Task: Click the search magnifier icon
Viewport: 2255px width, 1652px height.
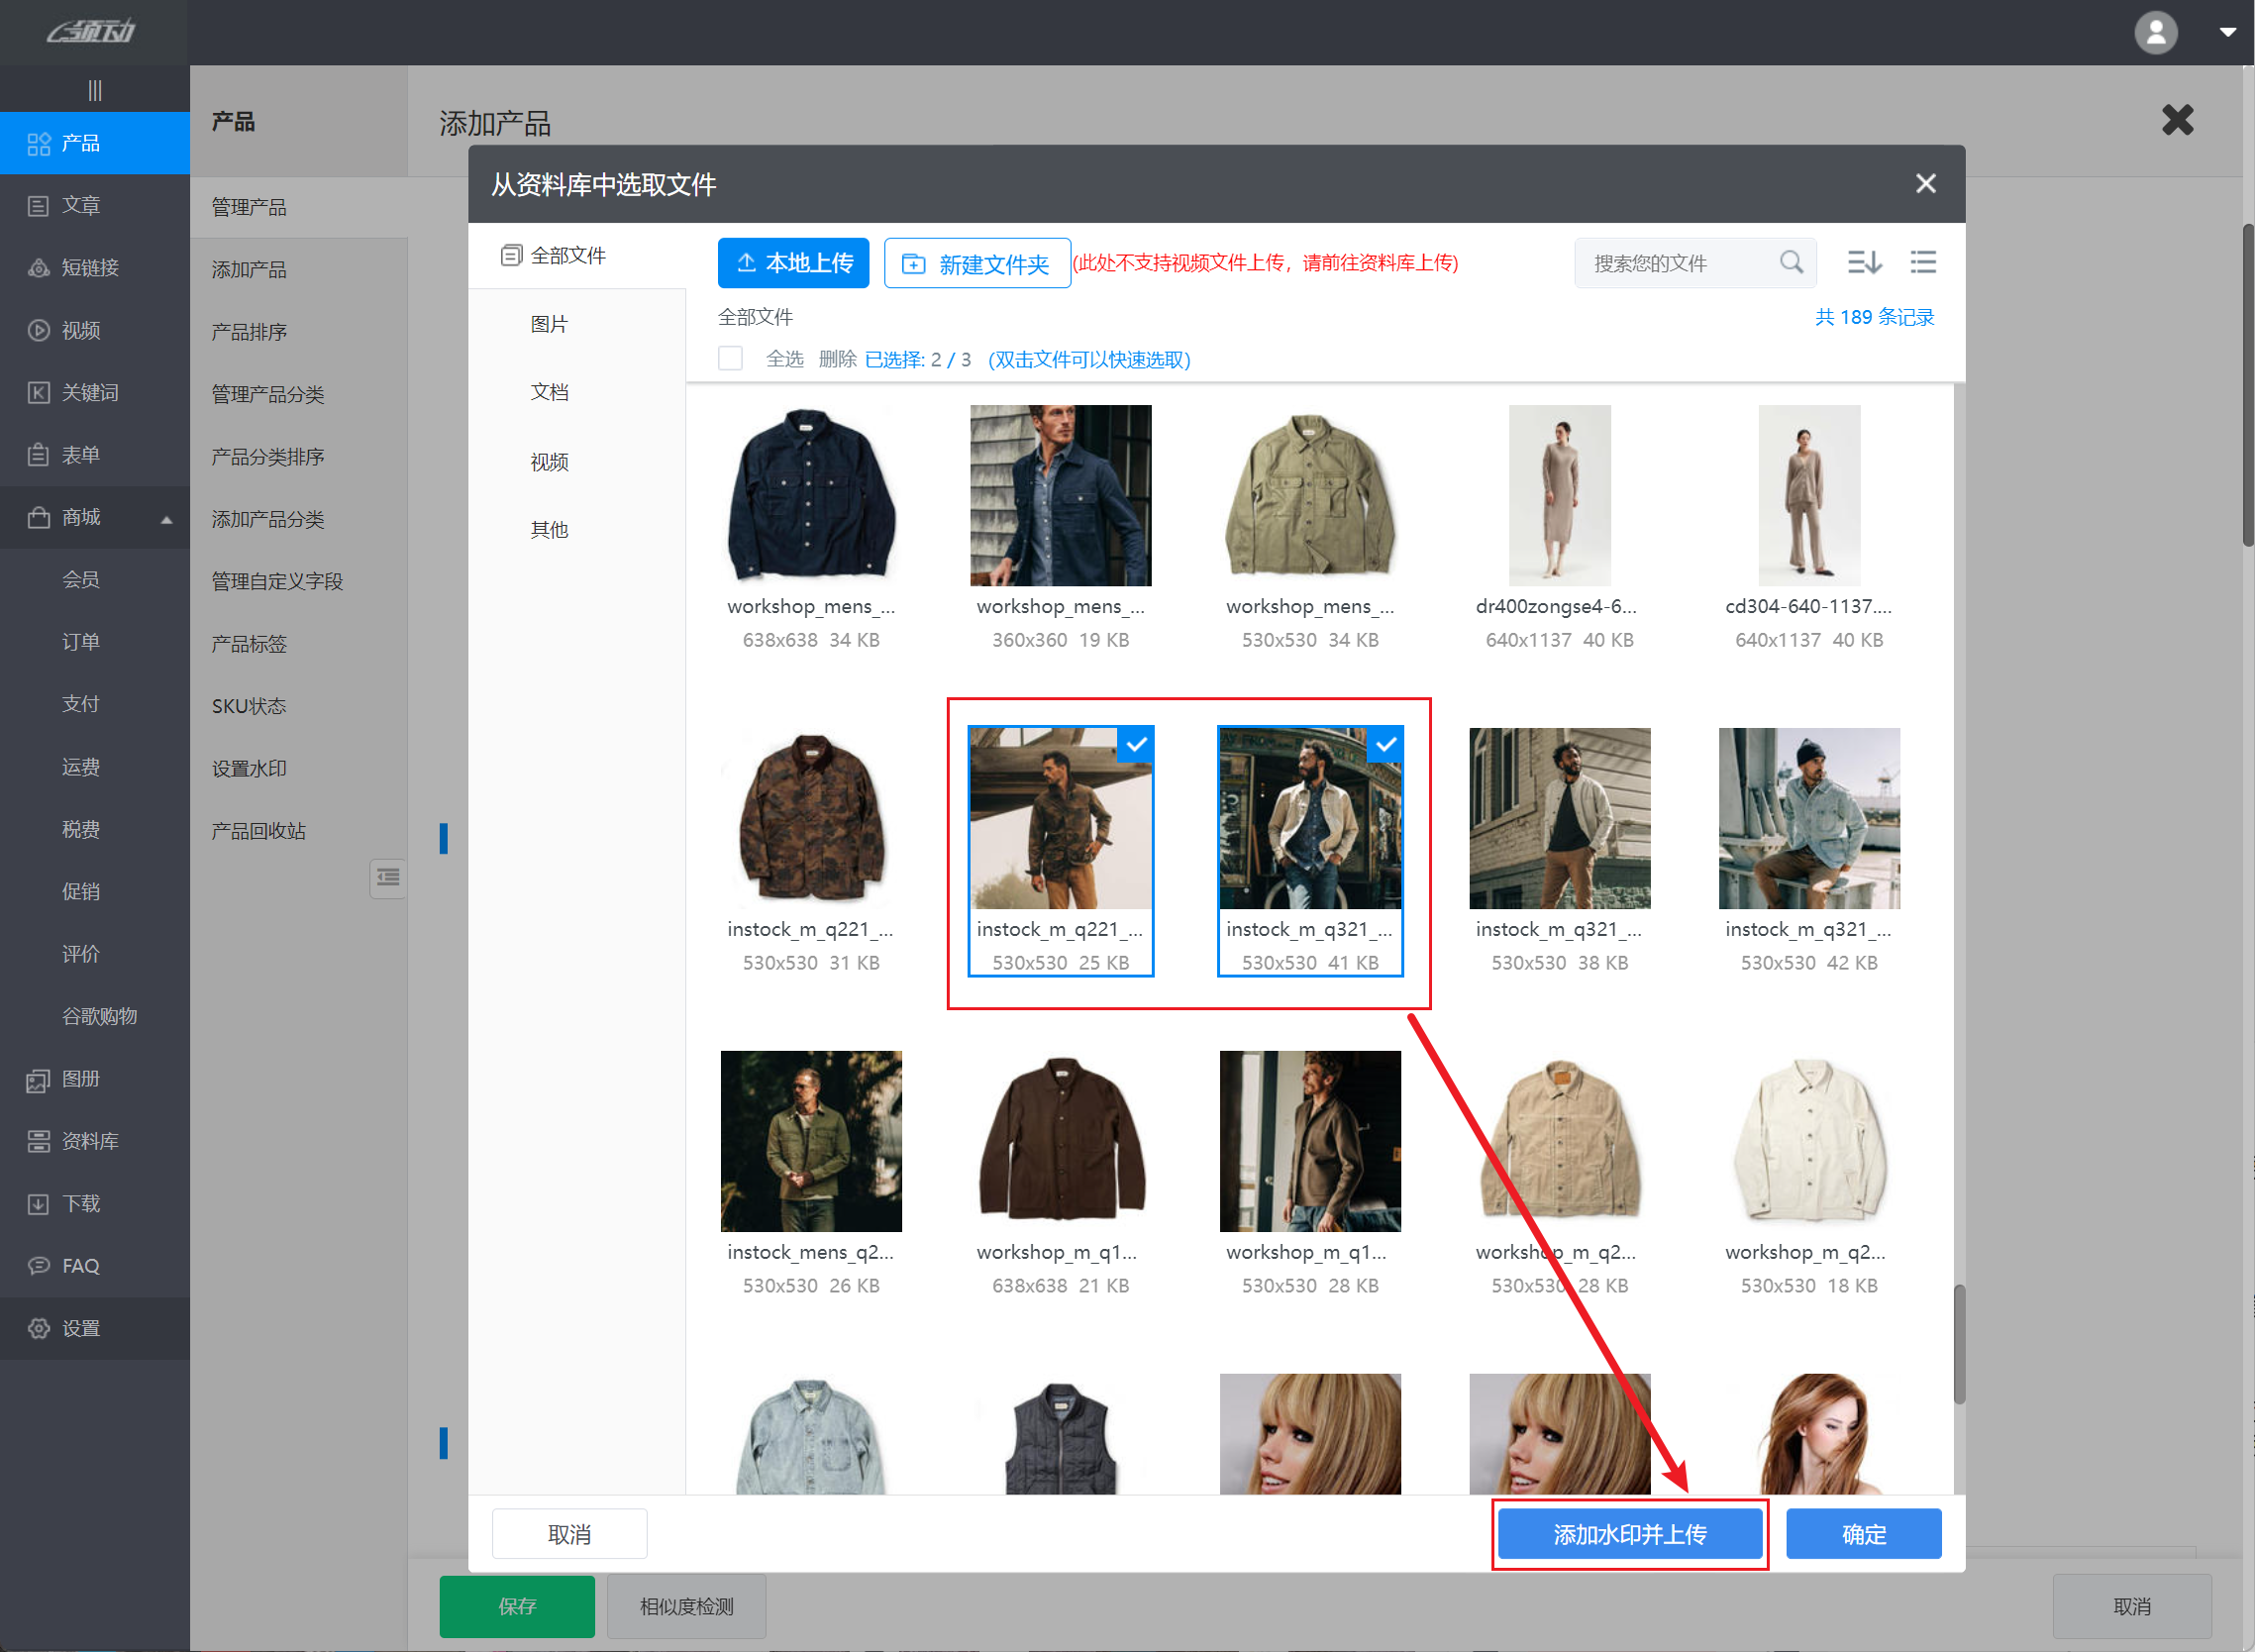Action: pos(1790,262)
